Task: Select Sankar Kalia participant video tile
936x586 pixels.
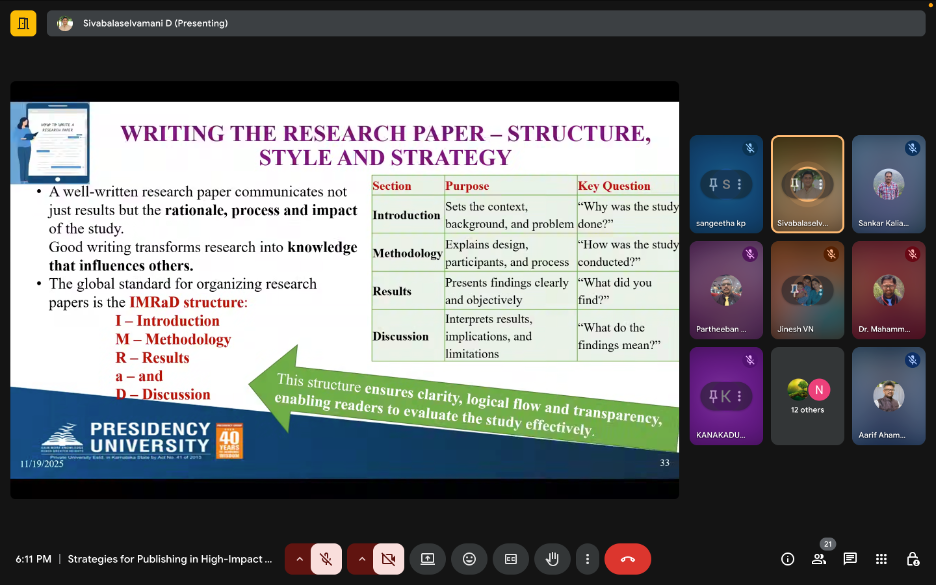Action: coord(889,185)
